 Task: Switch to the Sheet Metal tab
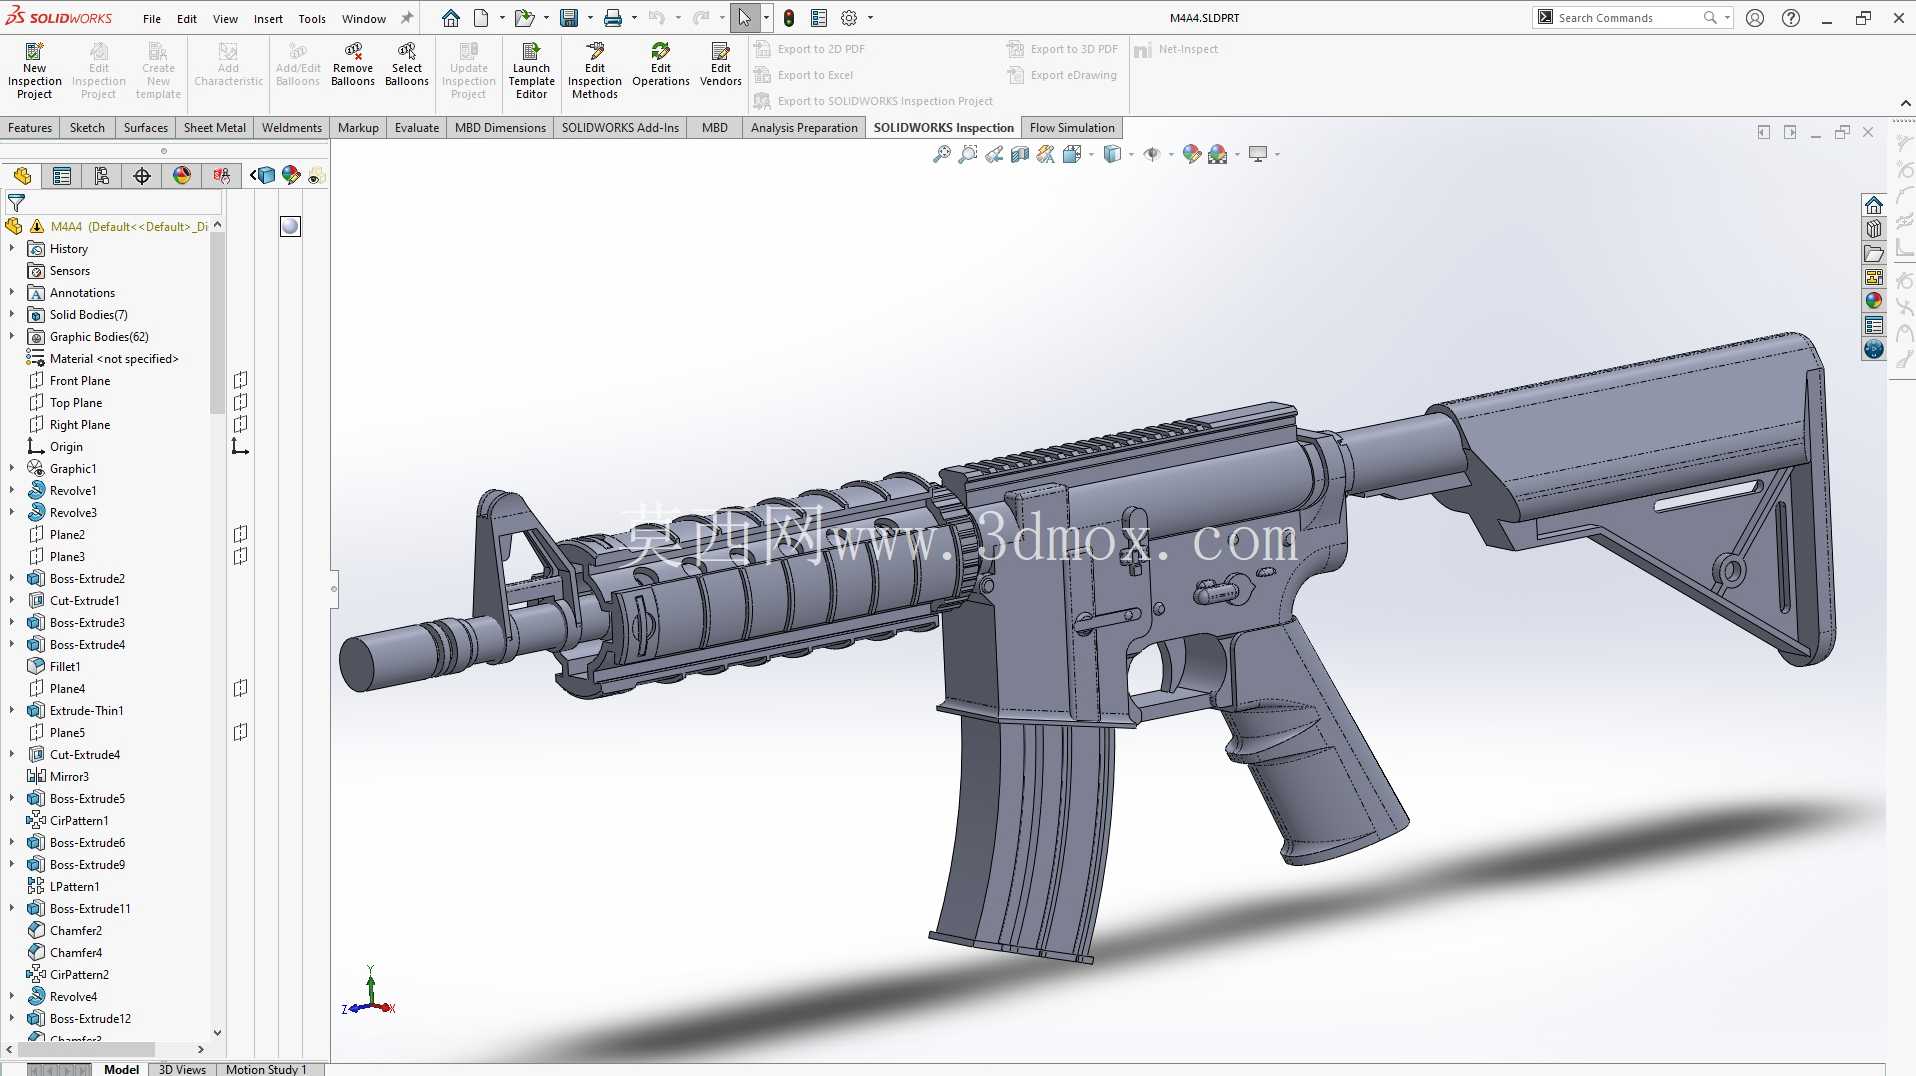pyautogui.click(x=215, y=128)
